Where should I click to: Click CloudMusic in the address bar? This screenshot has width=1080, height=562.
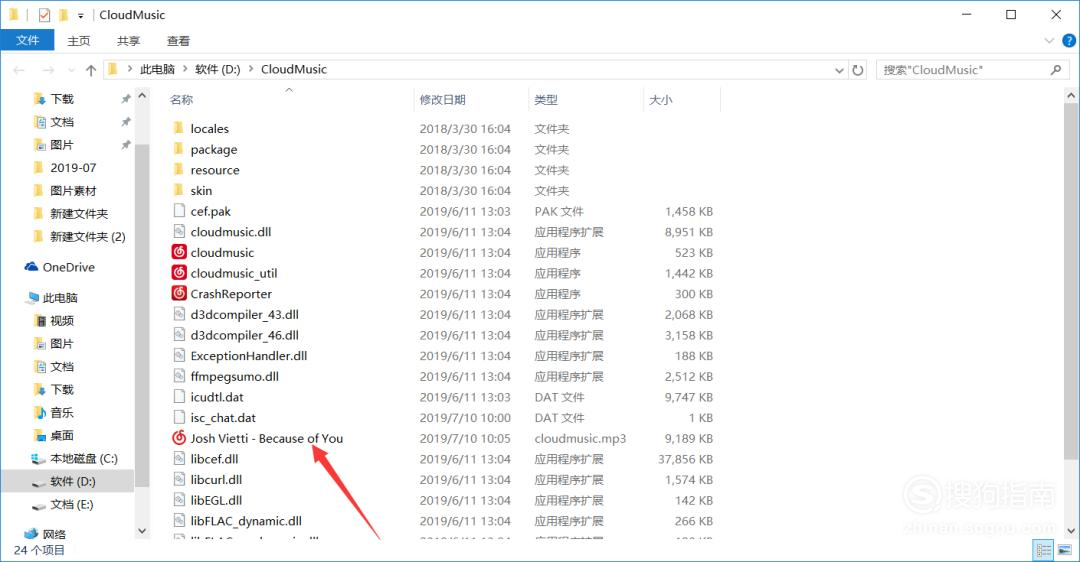click(x=294, y=69)
